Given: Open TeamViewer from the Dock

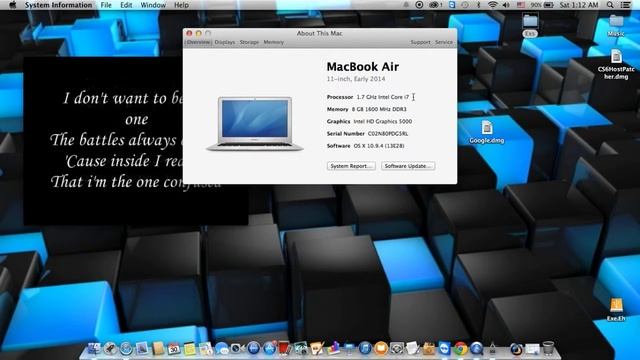Looking at the screenshot, I should (445, 348).
